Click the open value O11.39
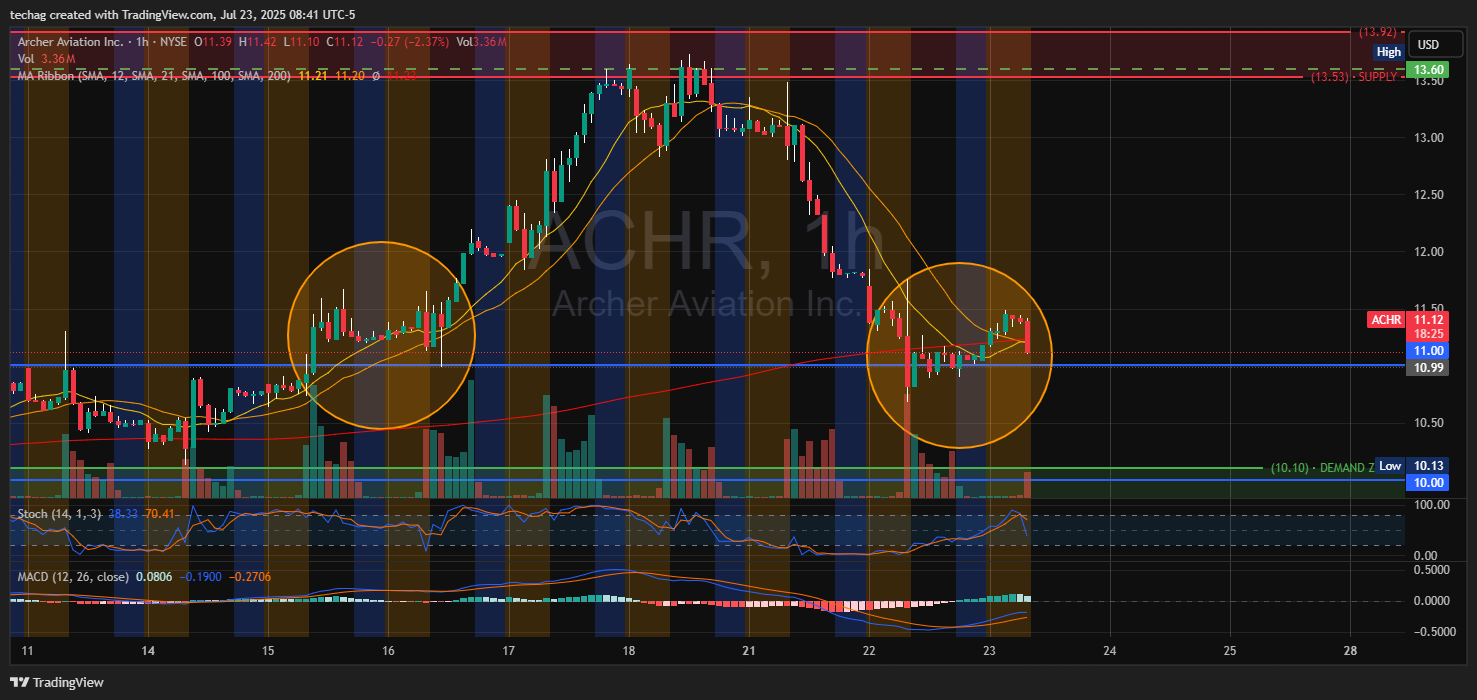Viewport: 1477px width, 700px height. pos(213,41)
